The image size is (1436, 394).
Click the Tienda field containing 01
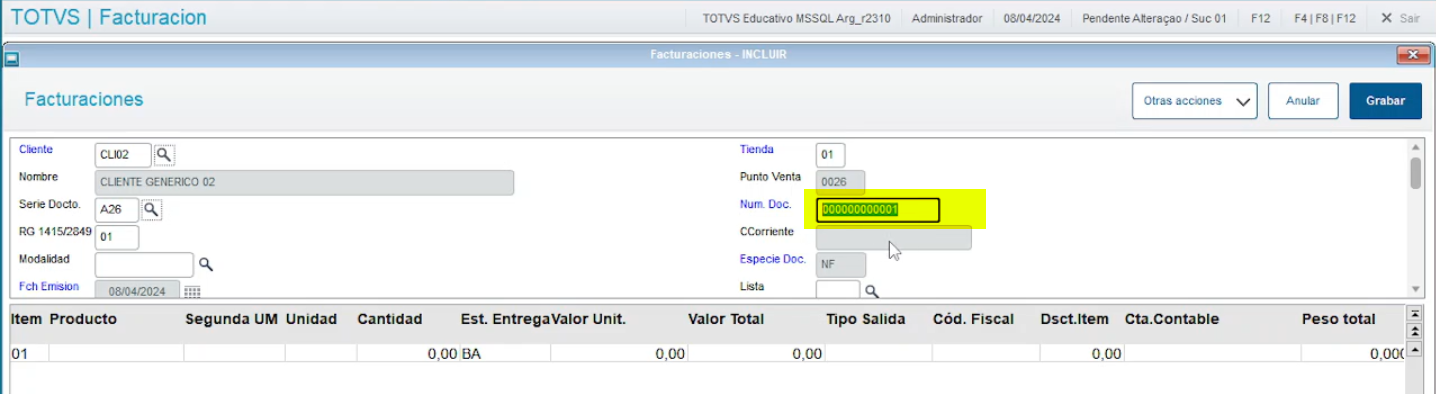pyautogui.click(x=830, y=155)
